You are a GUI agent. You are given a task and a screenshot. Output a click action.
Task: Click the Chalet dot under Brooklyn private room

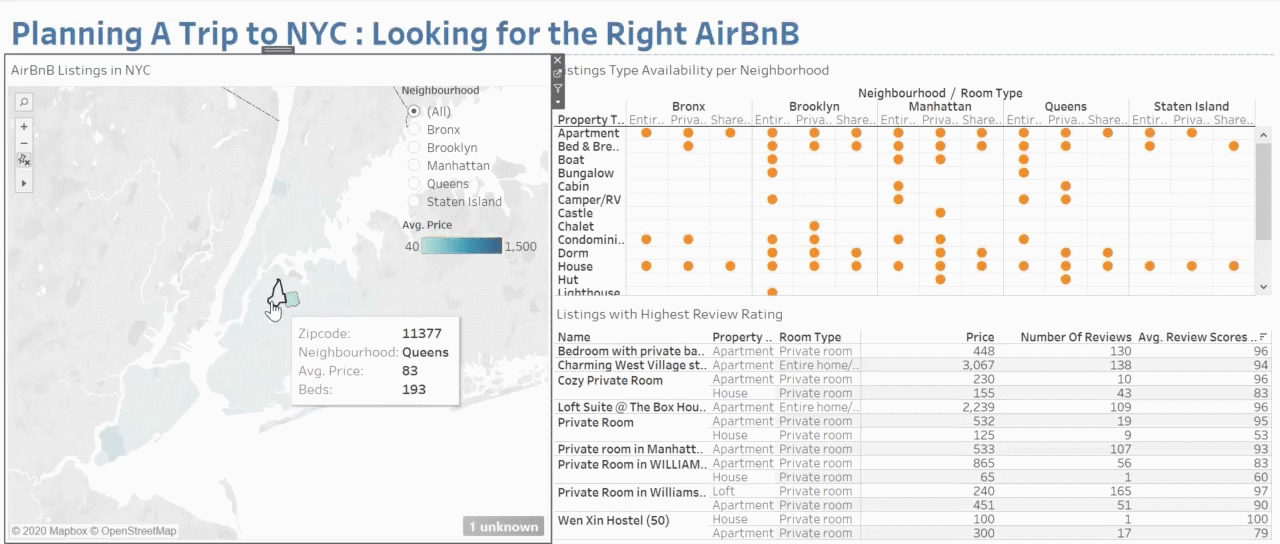point(814,227)
